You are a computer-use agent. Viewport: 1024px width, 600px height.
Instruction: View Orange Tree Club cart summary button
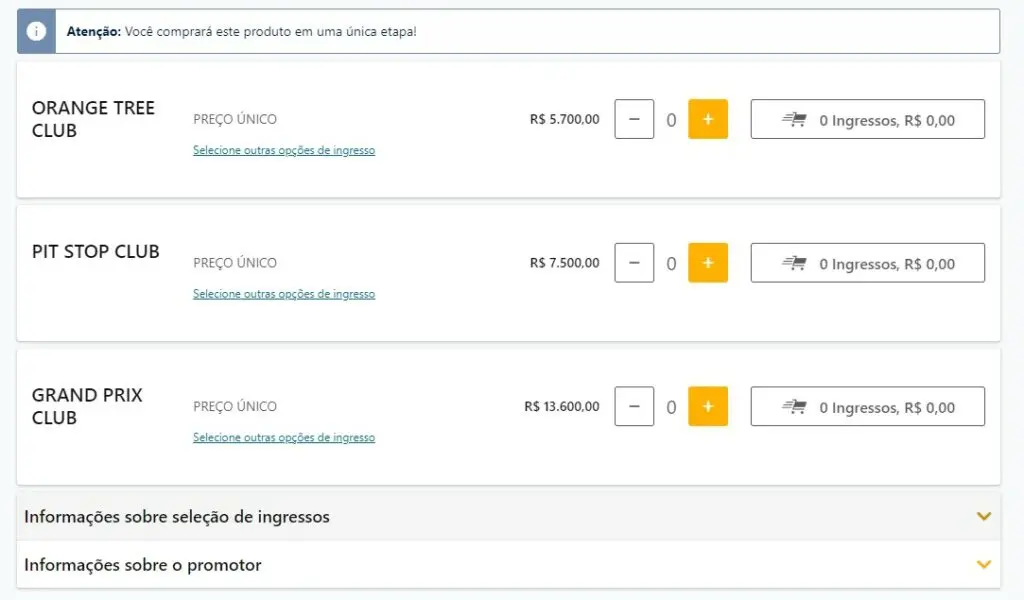867,119
